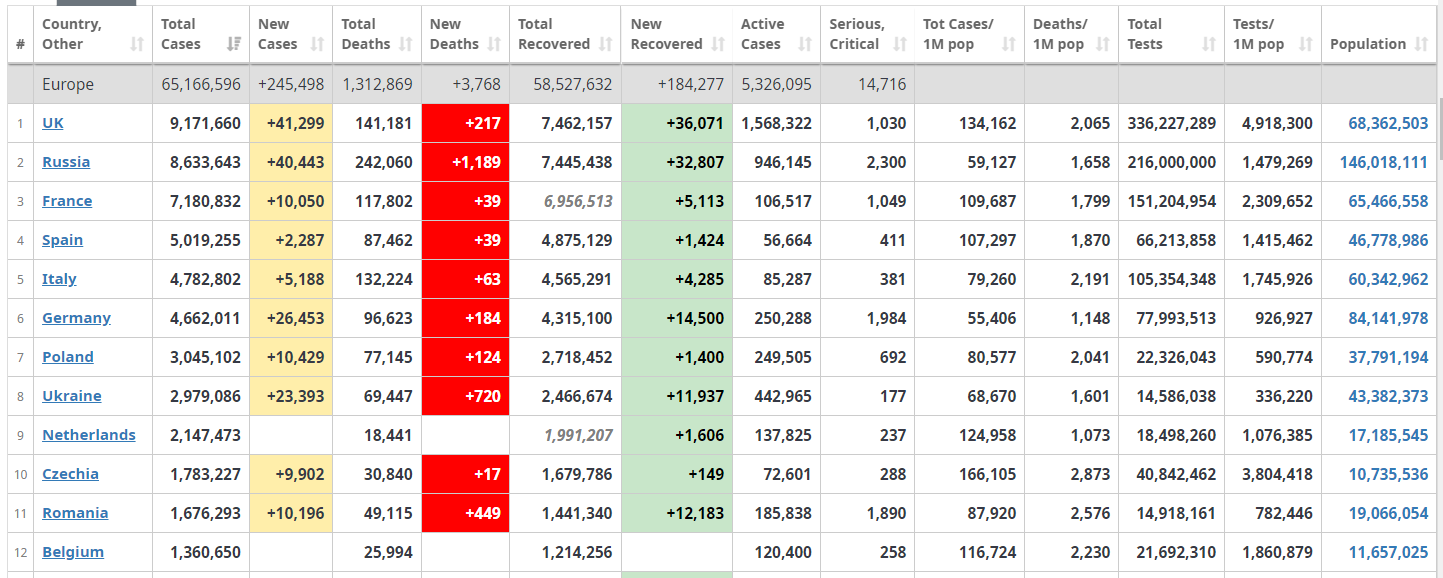
Task: Click the Total Tests column header
Action: 1171,35
